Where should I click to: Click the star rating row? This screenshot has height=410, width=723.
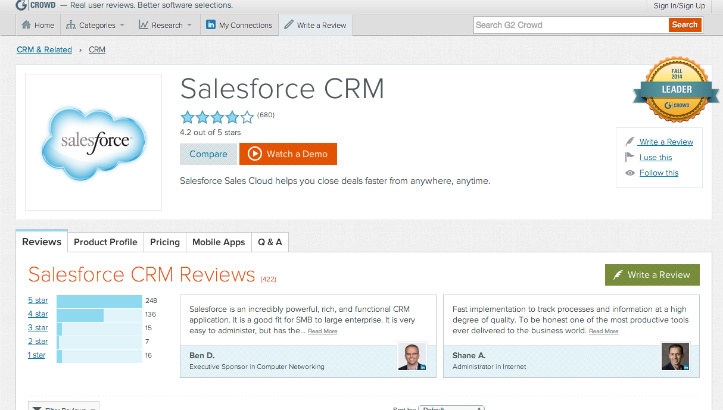pyautogui.click(x=217, y=117)
